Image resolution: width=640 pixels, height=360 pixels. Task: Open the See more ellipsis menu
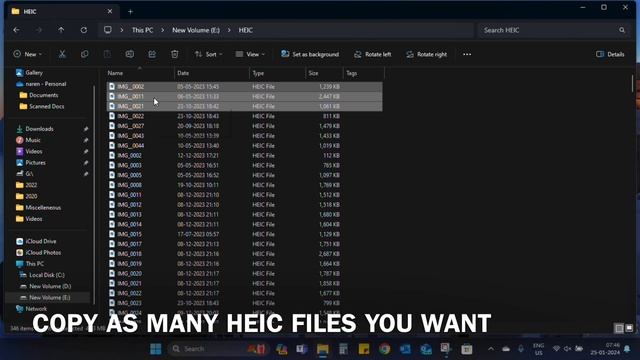coord(467,54)
